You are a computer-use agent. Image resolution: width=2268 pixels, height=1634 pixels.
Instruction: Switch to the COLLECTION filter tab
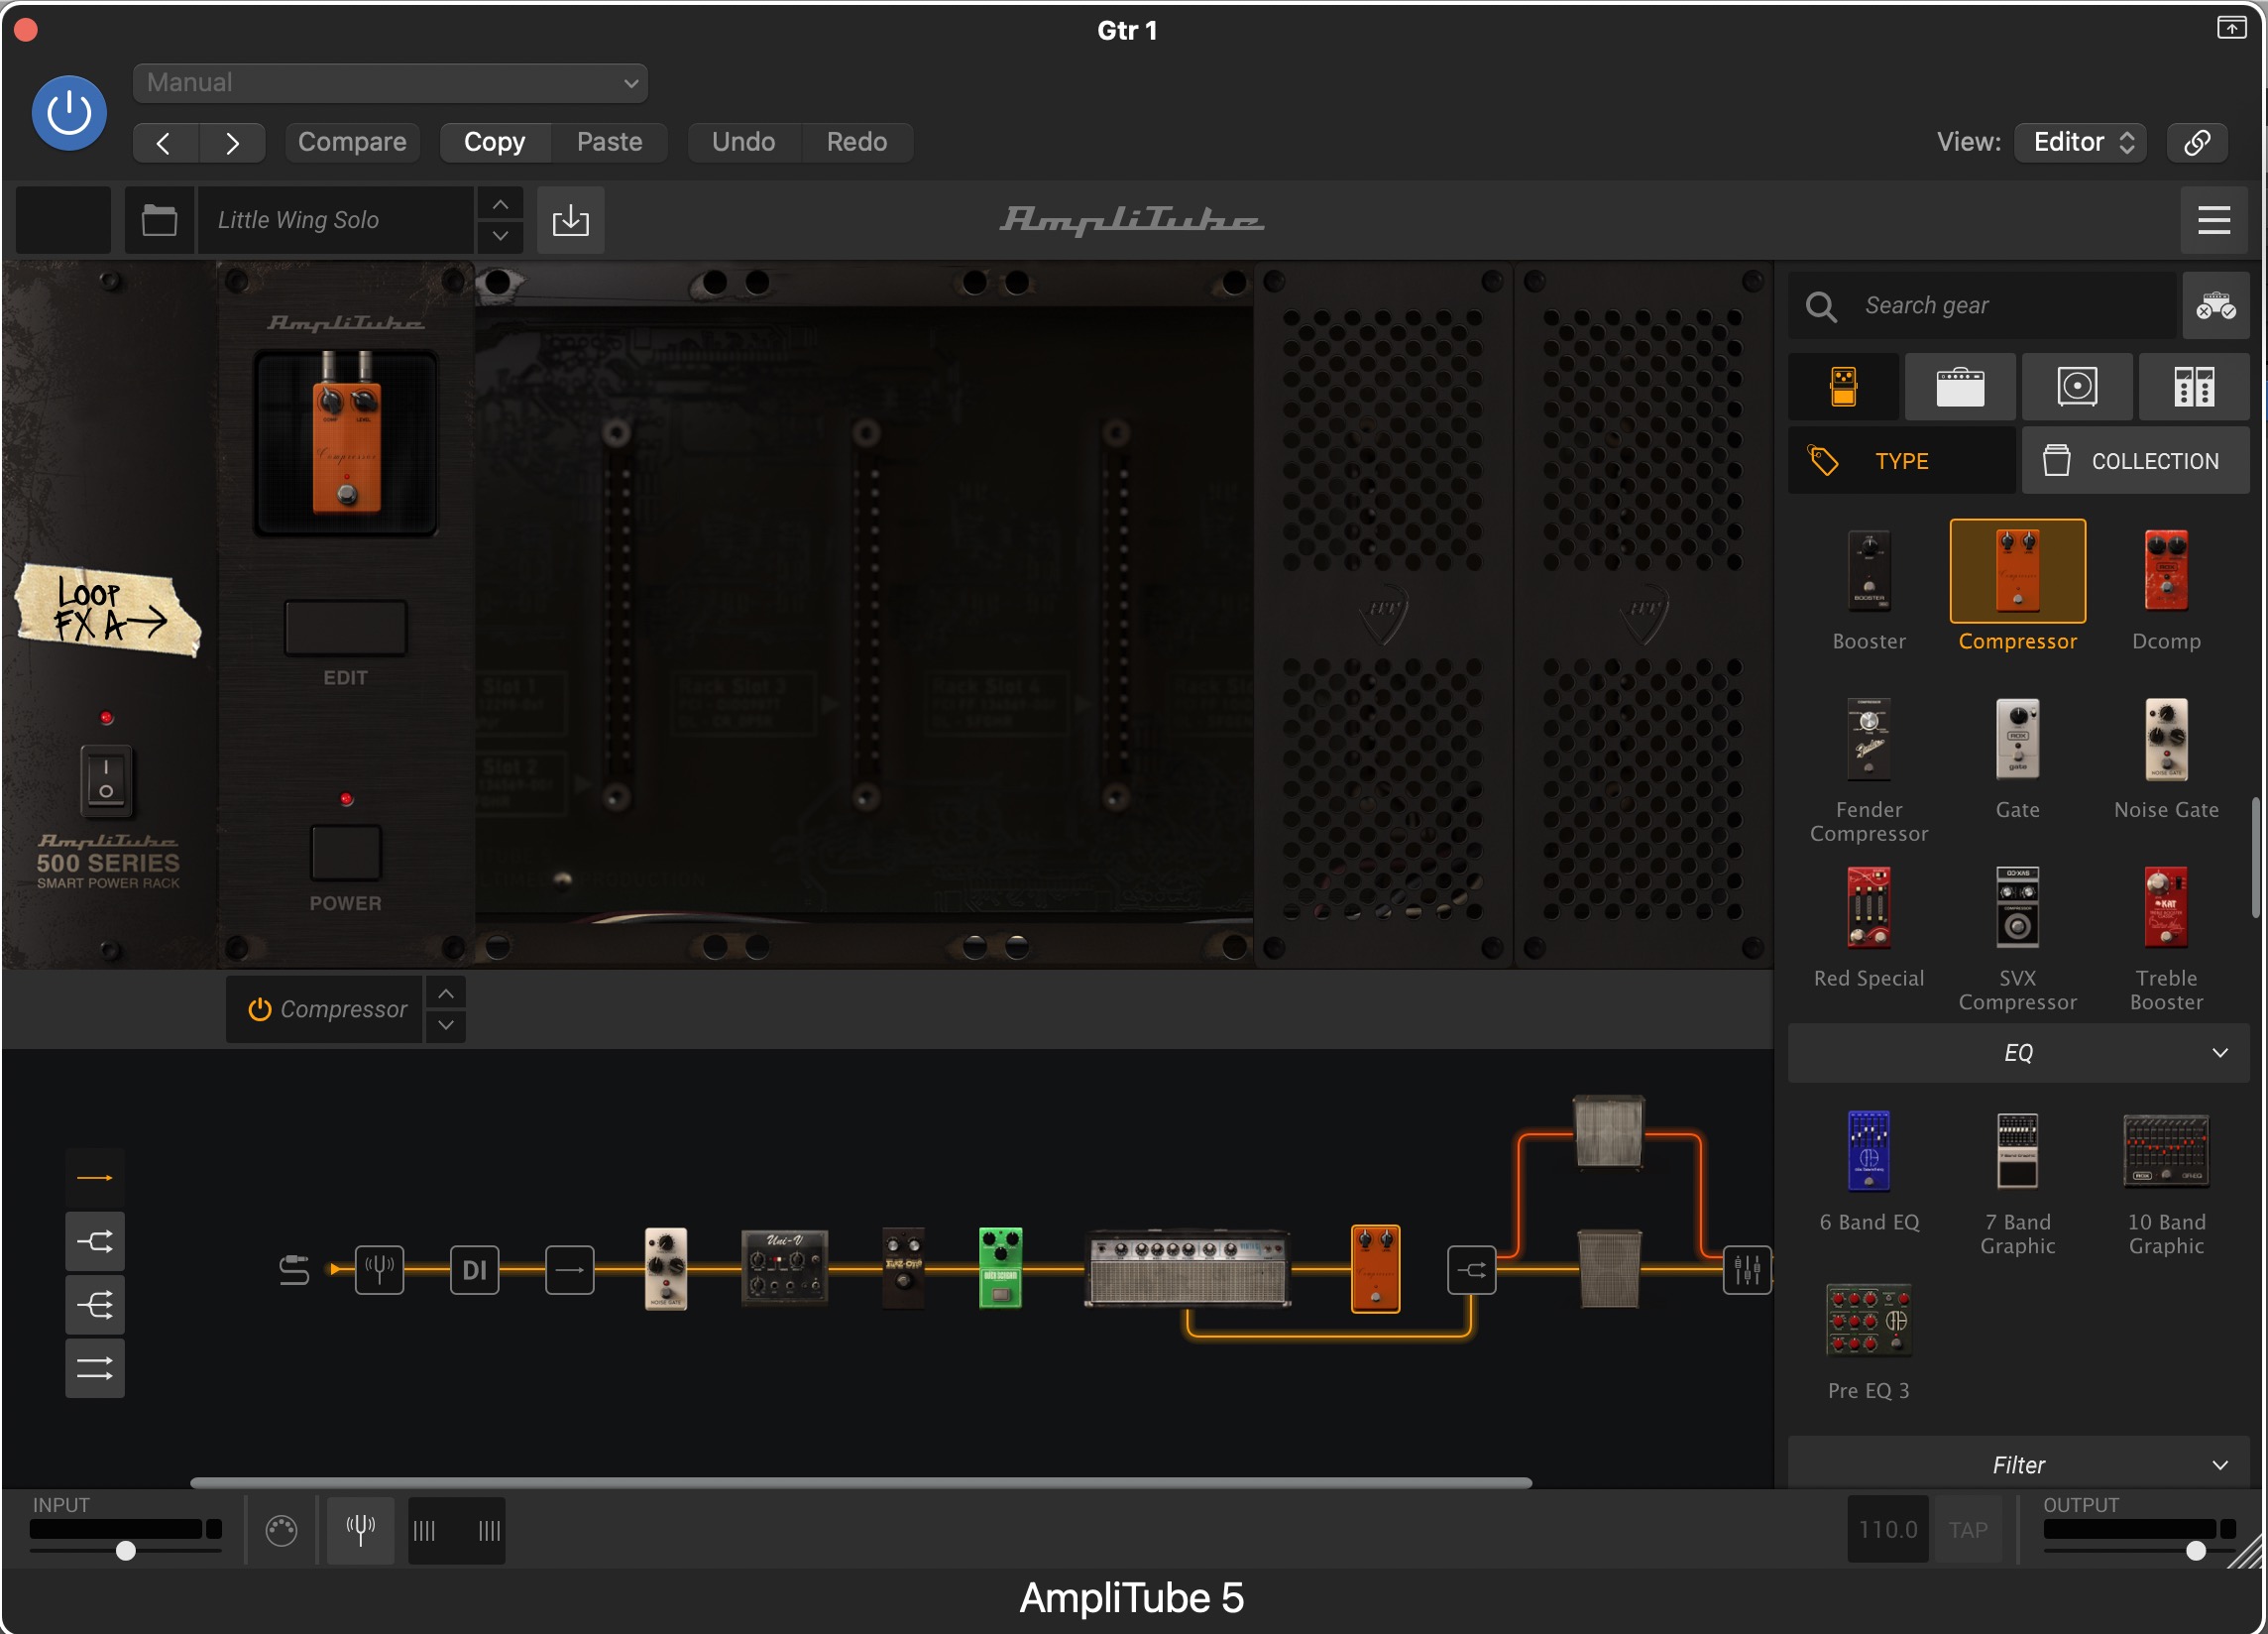pyautogui.click(x=2136, y=461)
